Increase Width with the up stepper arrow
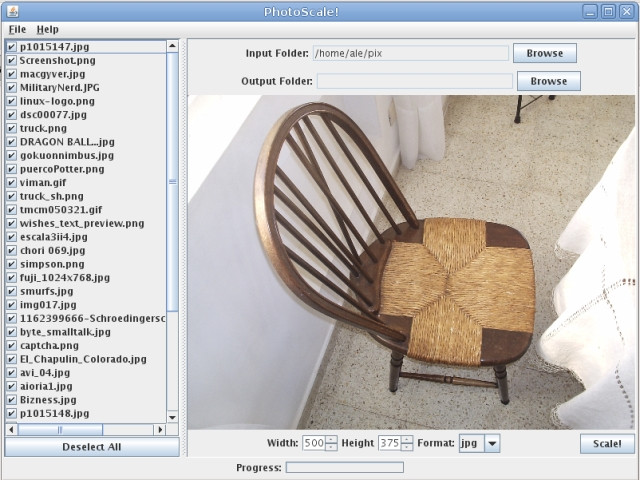 (x=332, y=440)
